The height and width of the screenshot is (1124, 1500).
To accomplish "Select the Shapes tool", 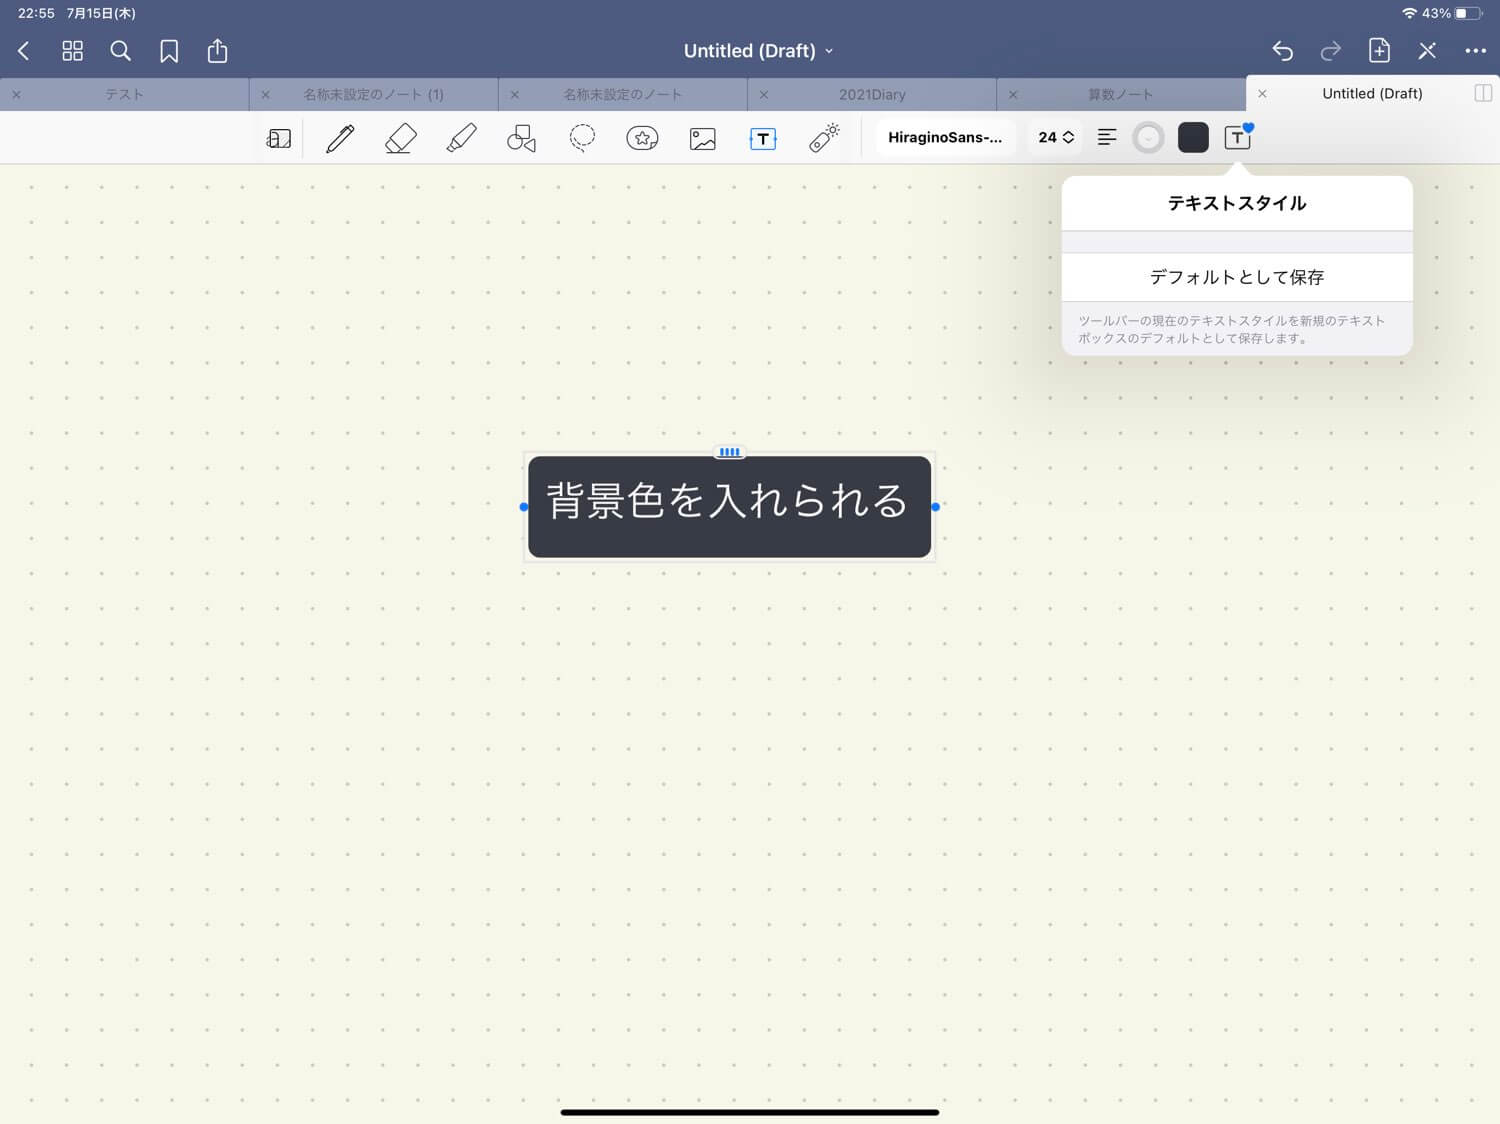I will pyautogui.click(x=521, y=138).
